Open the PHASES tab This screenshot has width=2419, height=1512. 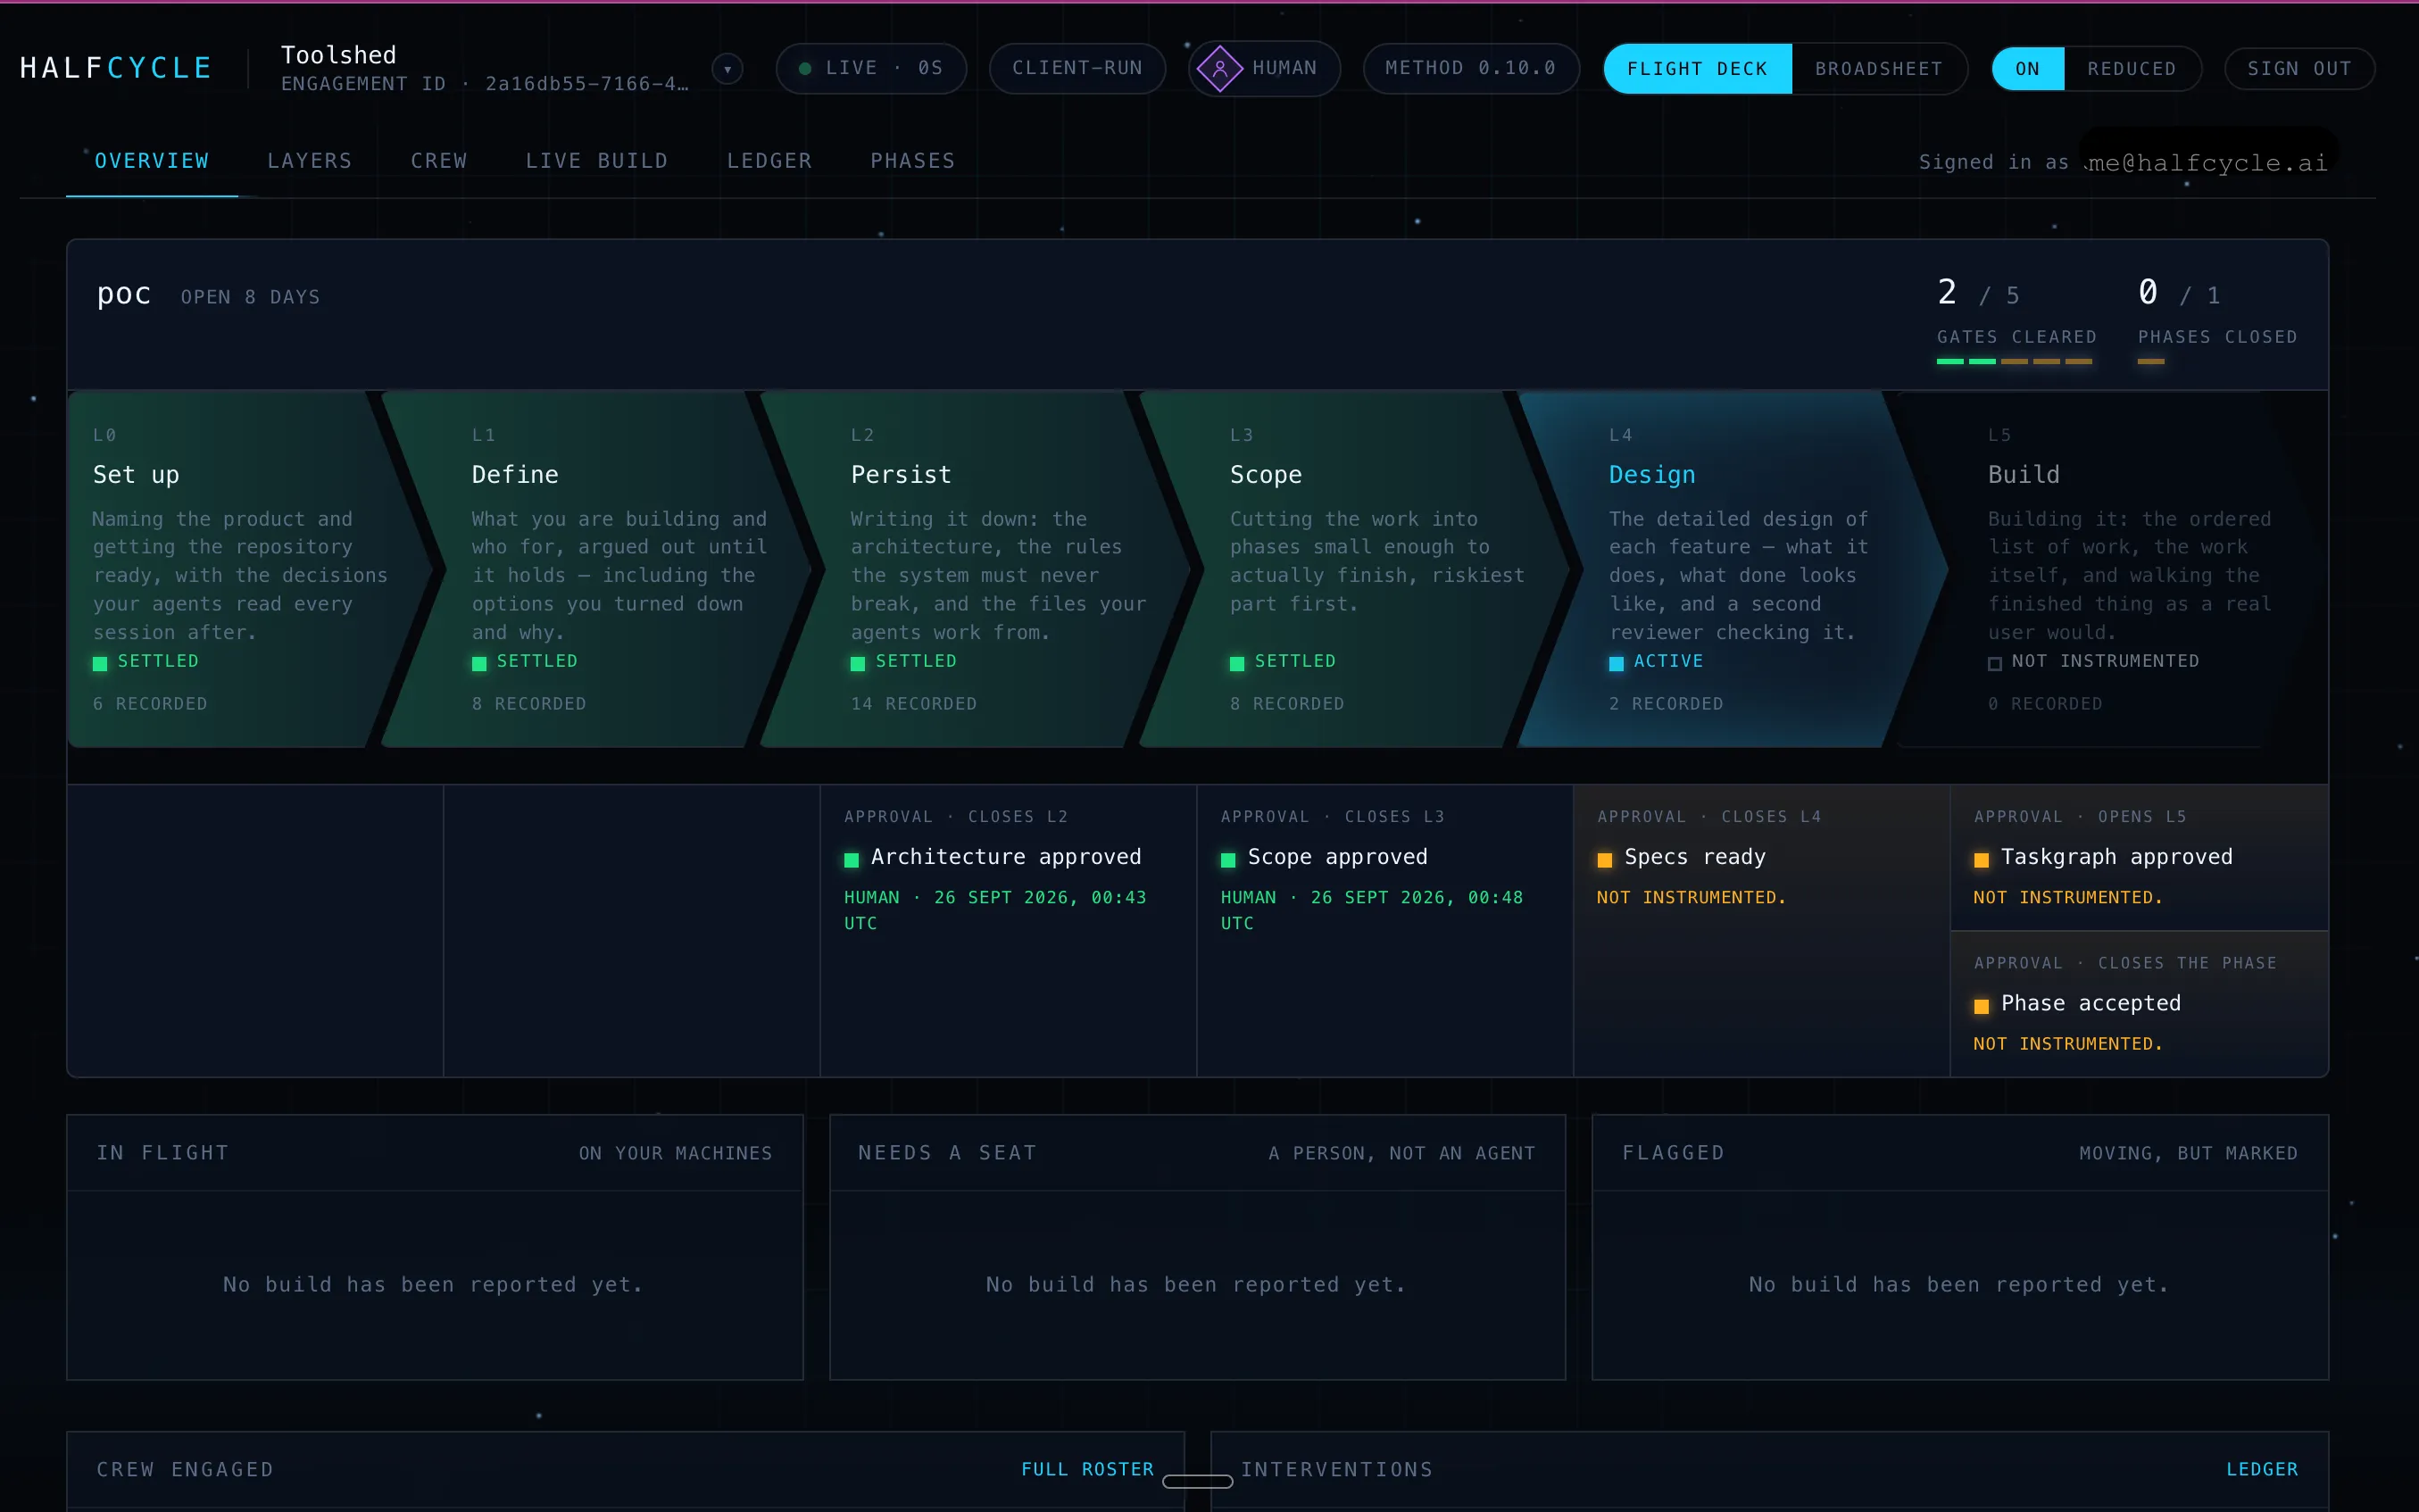[913, 161]
